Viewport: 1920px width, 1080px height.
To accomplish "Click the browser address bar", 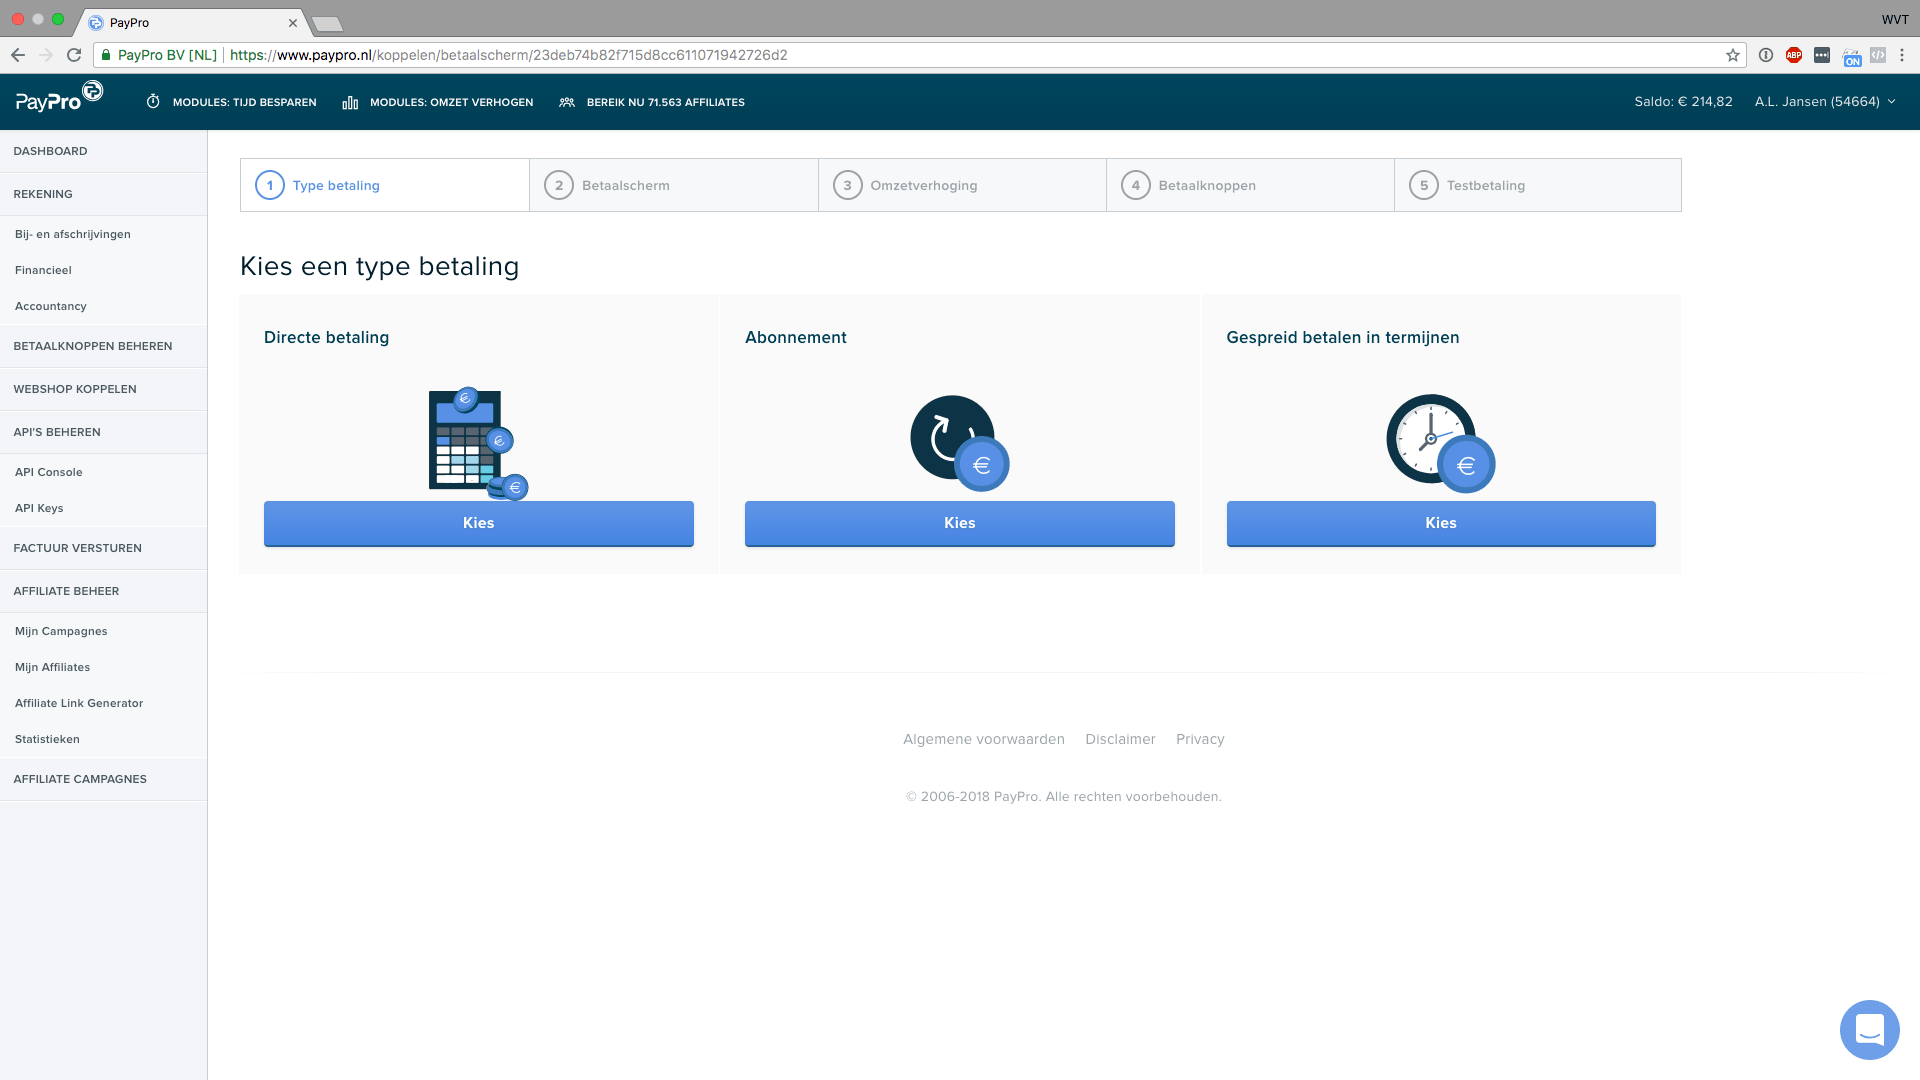I will pyautogui.click(x=920, y=55).
